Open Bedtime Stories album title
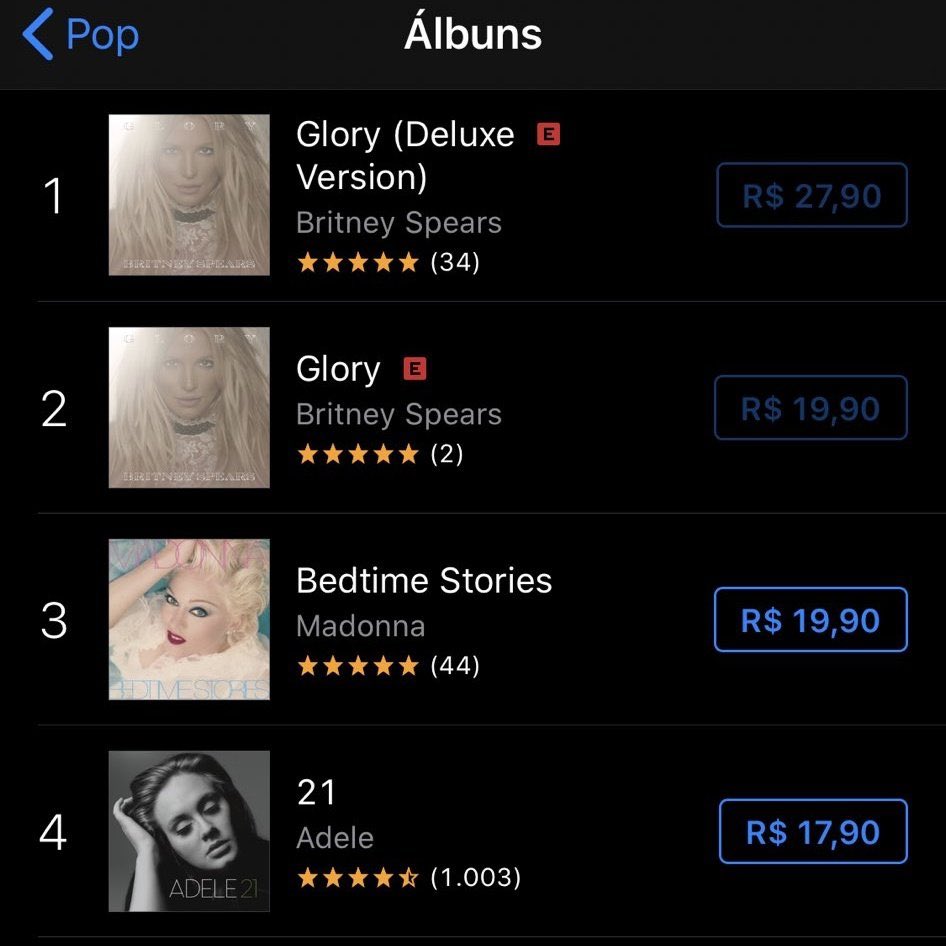 pos(424,581)
